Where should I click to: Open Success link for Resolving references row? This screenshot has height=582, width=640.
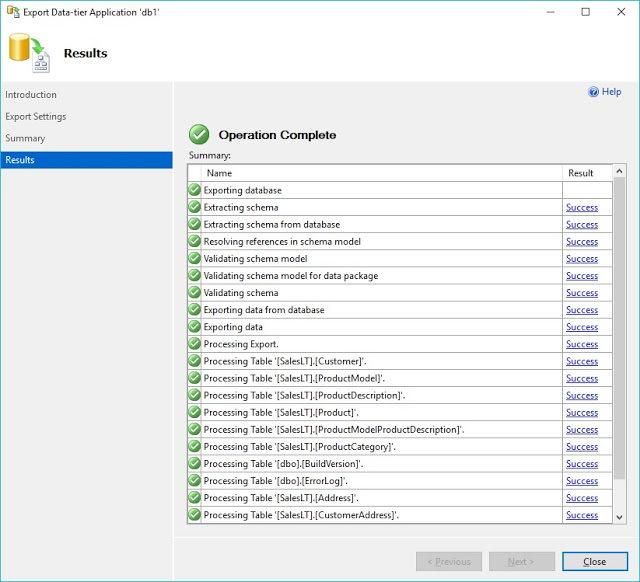582,242
